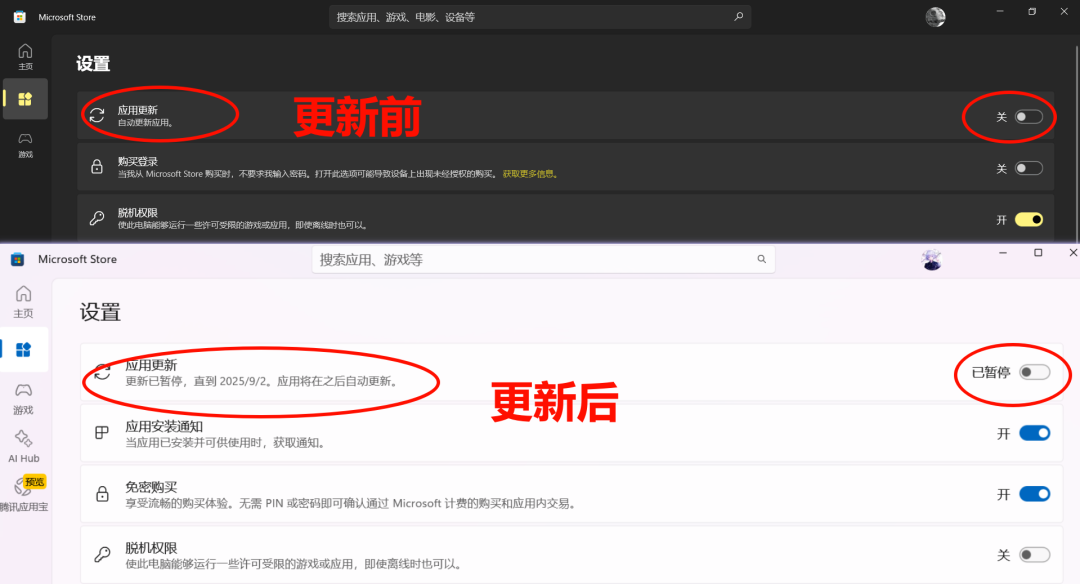Open profile avatar in dark Store window
Image resolution: width=1080 pixels, height=584 pixels.
(x=935, y=17)
